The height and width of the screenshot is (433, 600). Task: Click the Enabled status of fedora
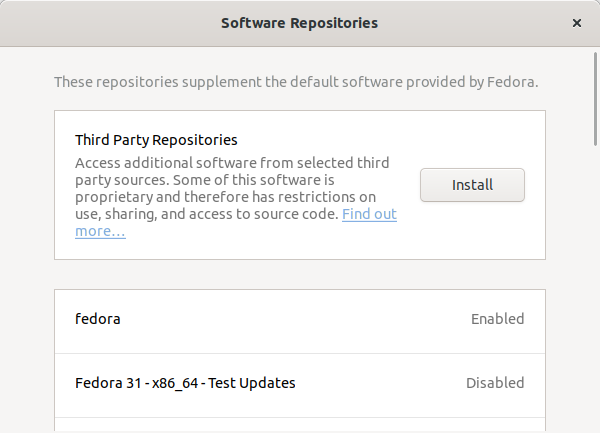(497, 319)
